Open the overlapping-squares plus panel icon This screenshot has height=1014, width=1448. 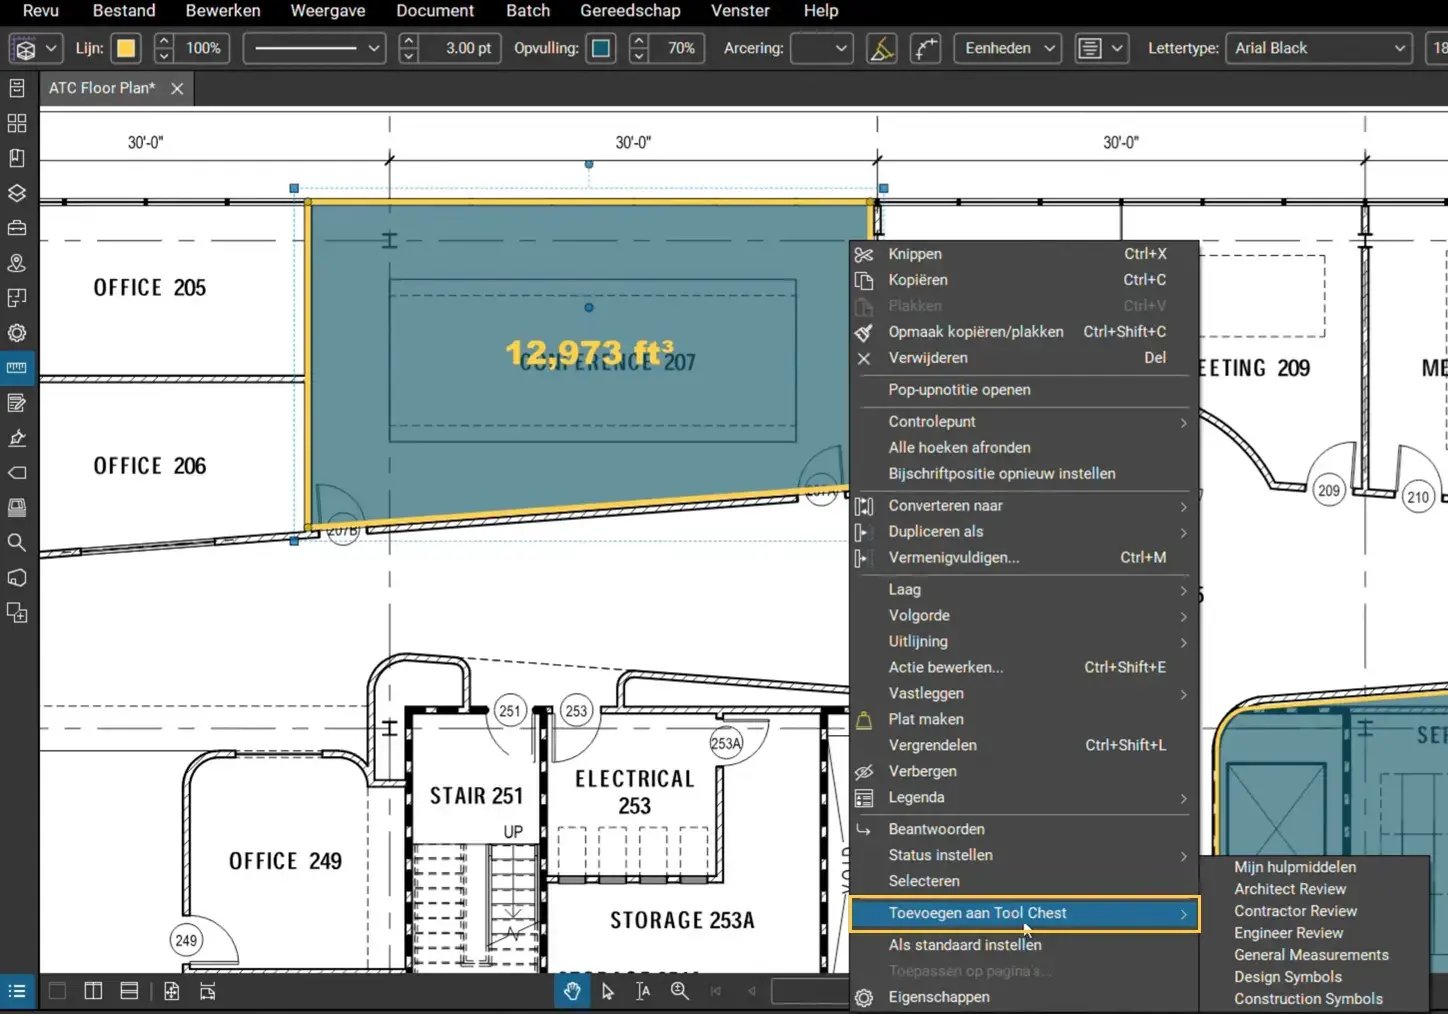pyautogui.click(x=17, y=613)
